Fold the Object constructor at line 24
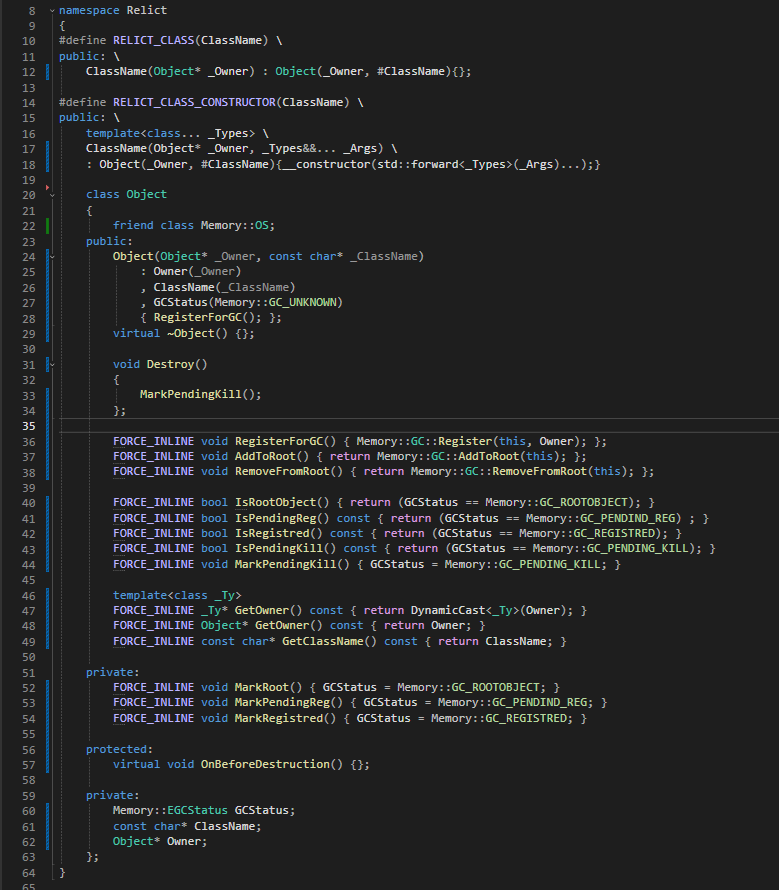 click(x=50, y=257)
